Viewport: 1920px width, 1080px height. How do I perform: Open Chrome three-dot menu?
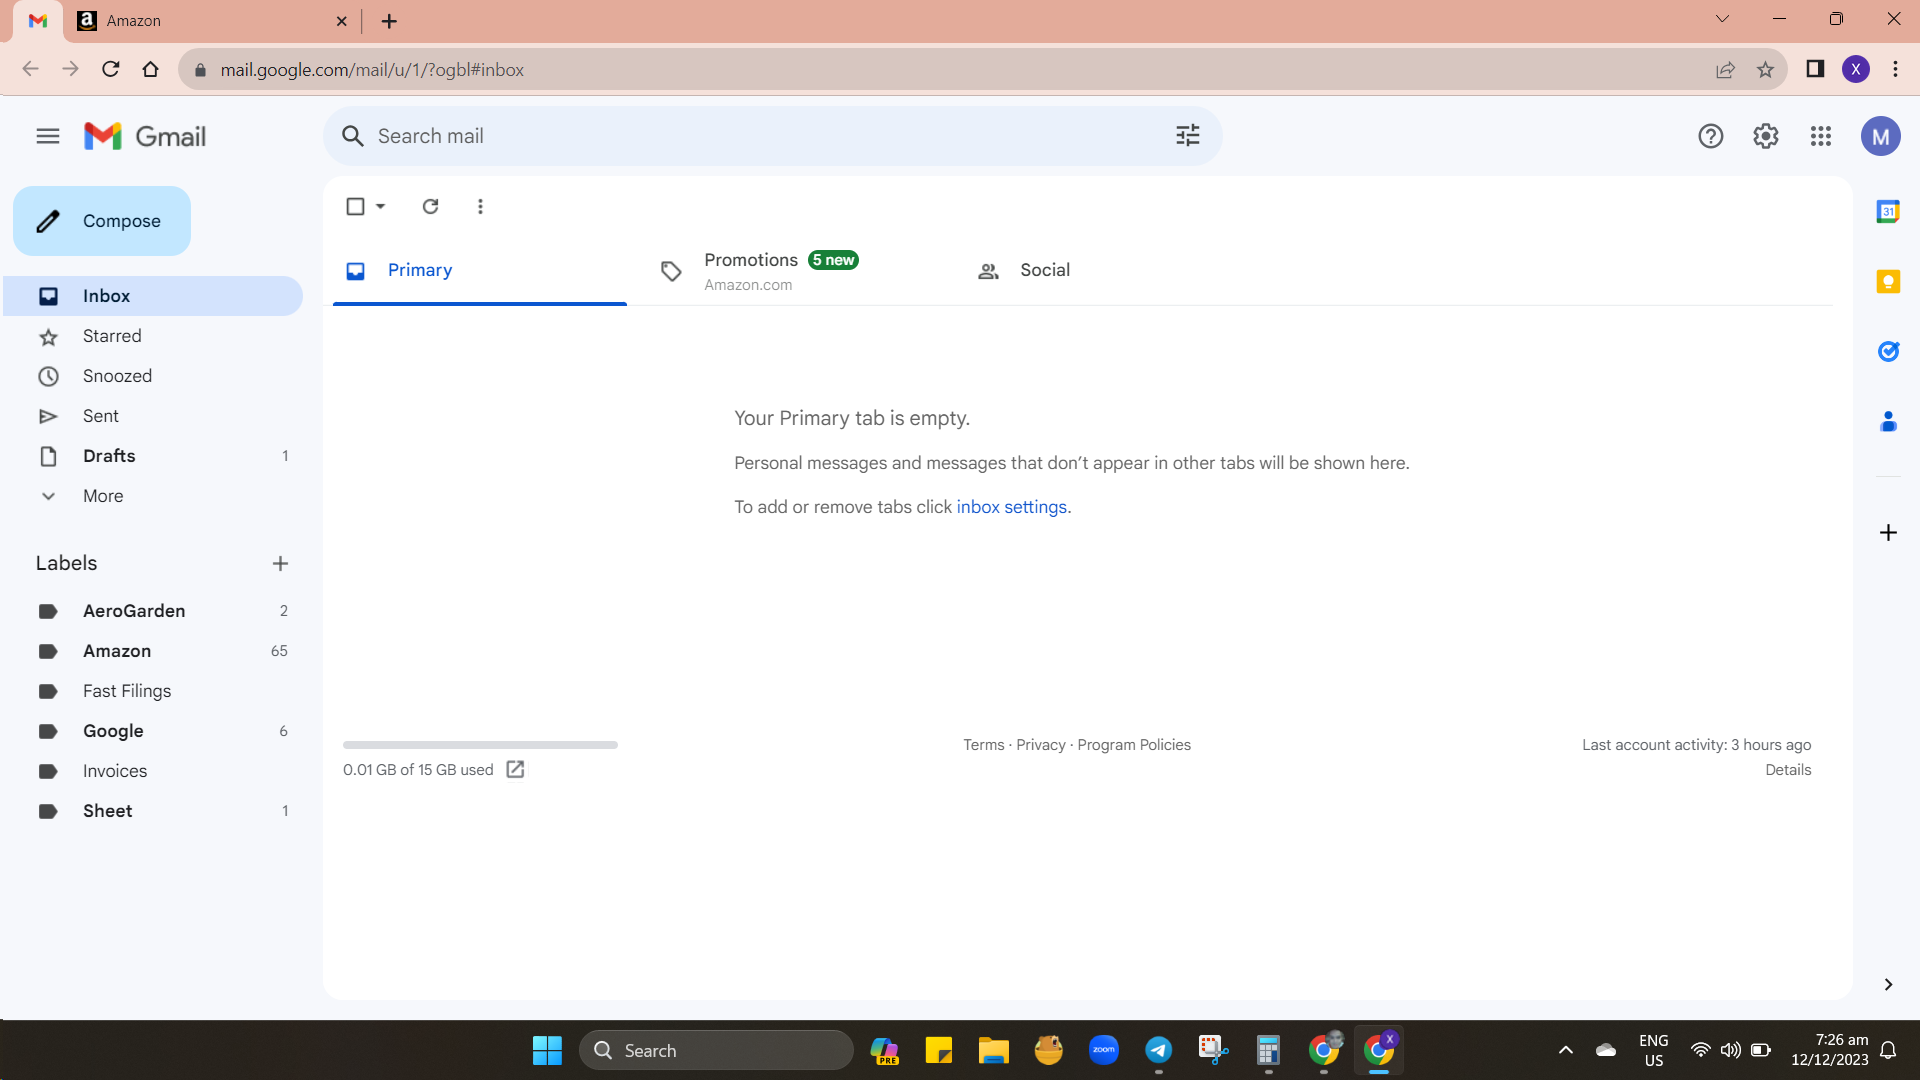click(x=1895, y=69)
